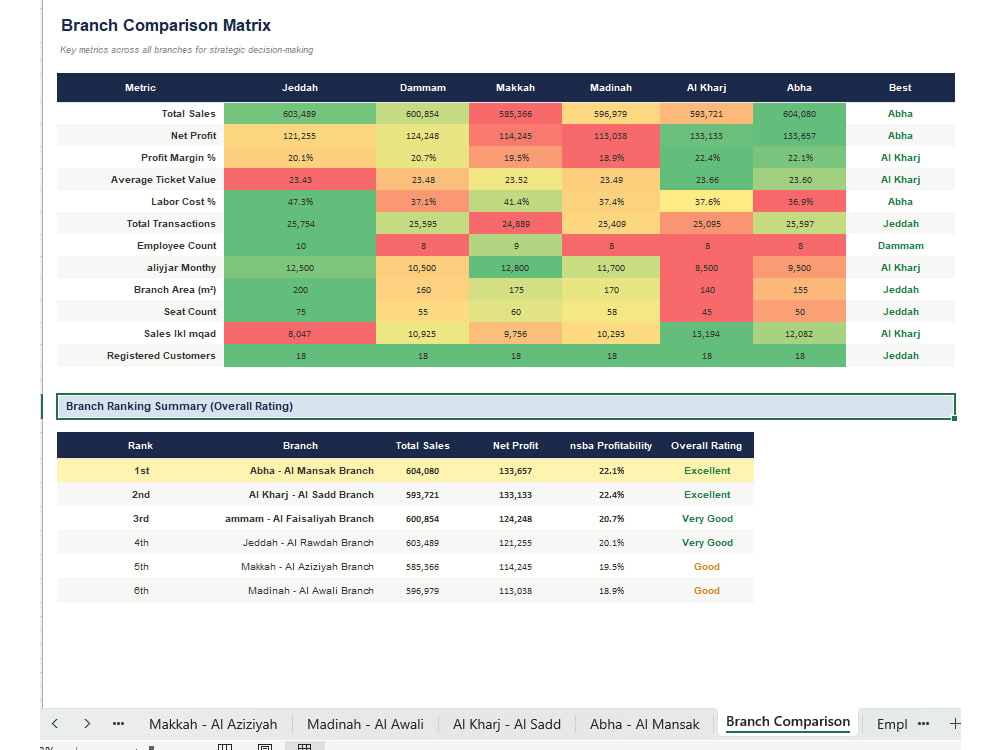Select 2nd row total sales 593,721
Screen dimensions: 1000x750
click(423, 495)
